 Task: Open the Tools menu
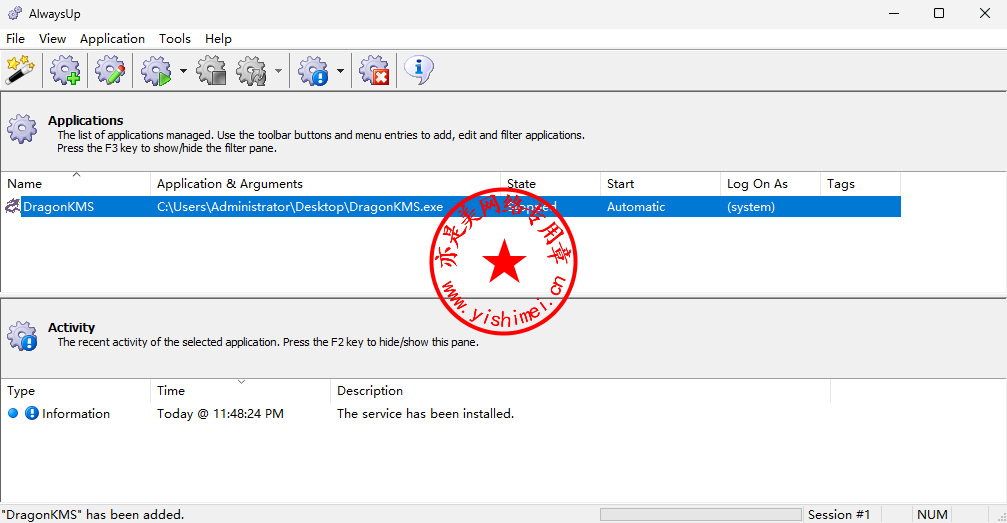point(174,39)
